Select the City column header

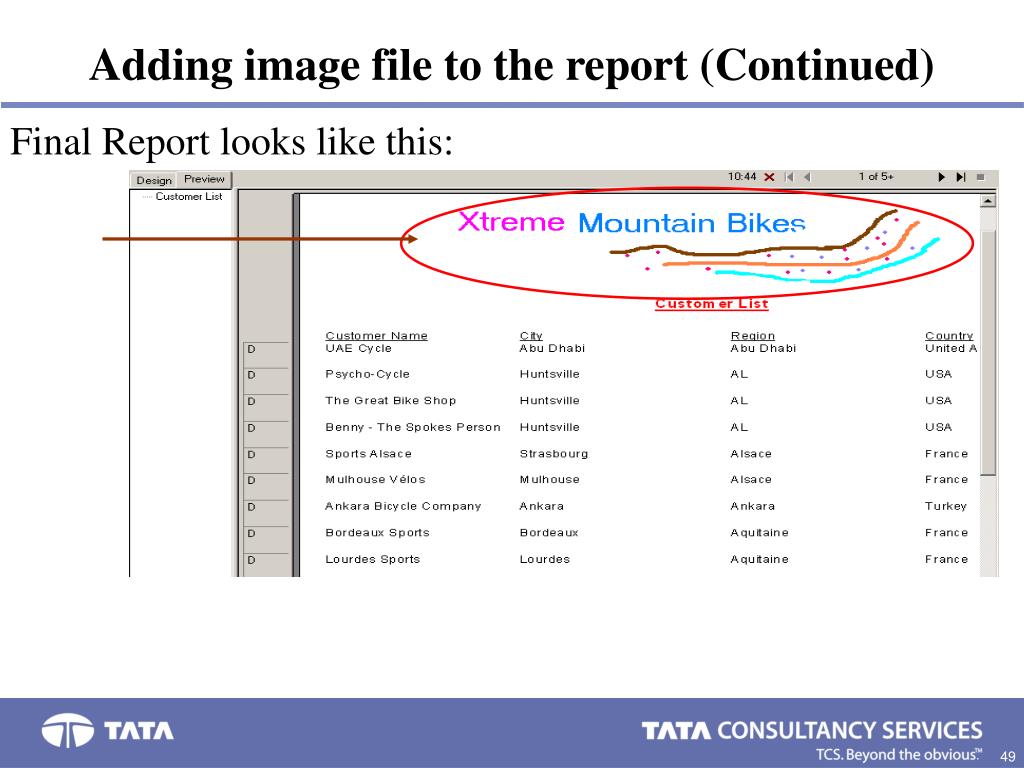(x=531, y=336)
